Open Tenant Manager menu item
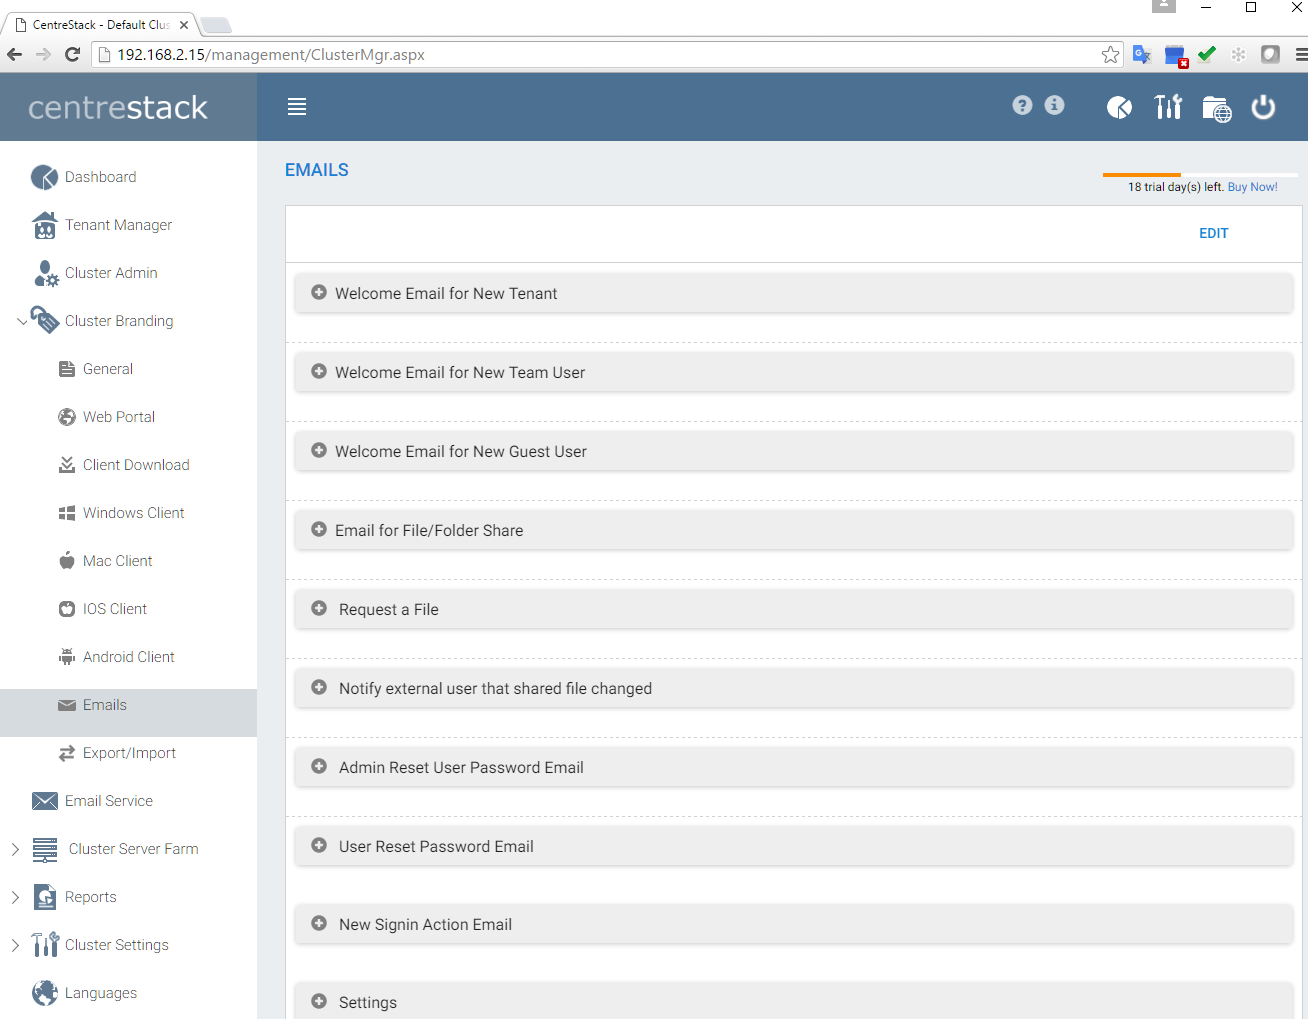The width and height of the screenshot is (1308, 1019). coord(118,225)
